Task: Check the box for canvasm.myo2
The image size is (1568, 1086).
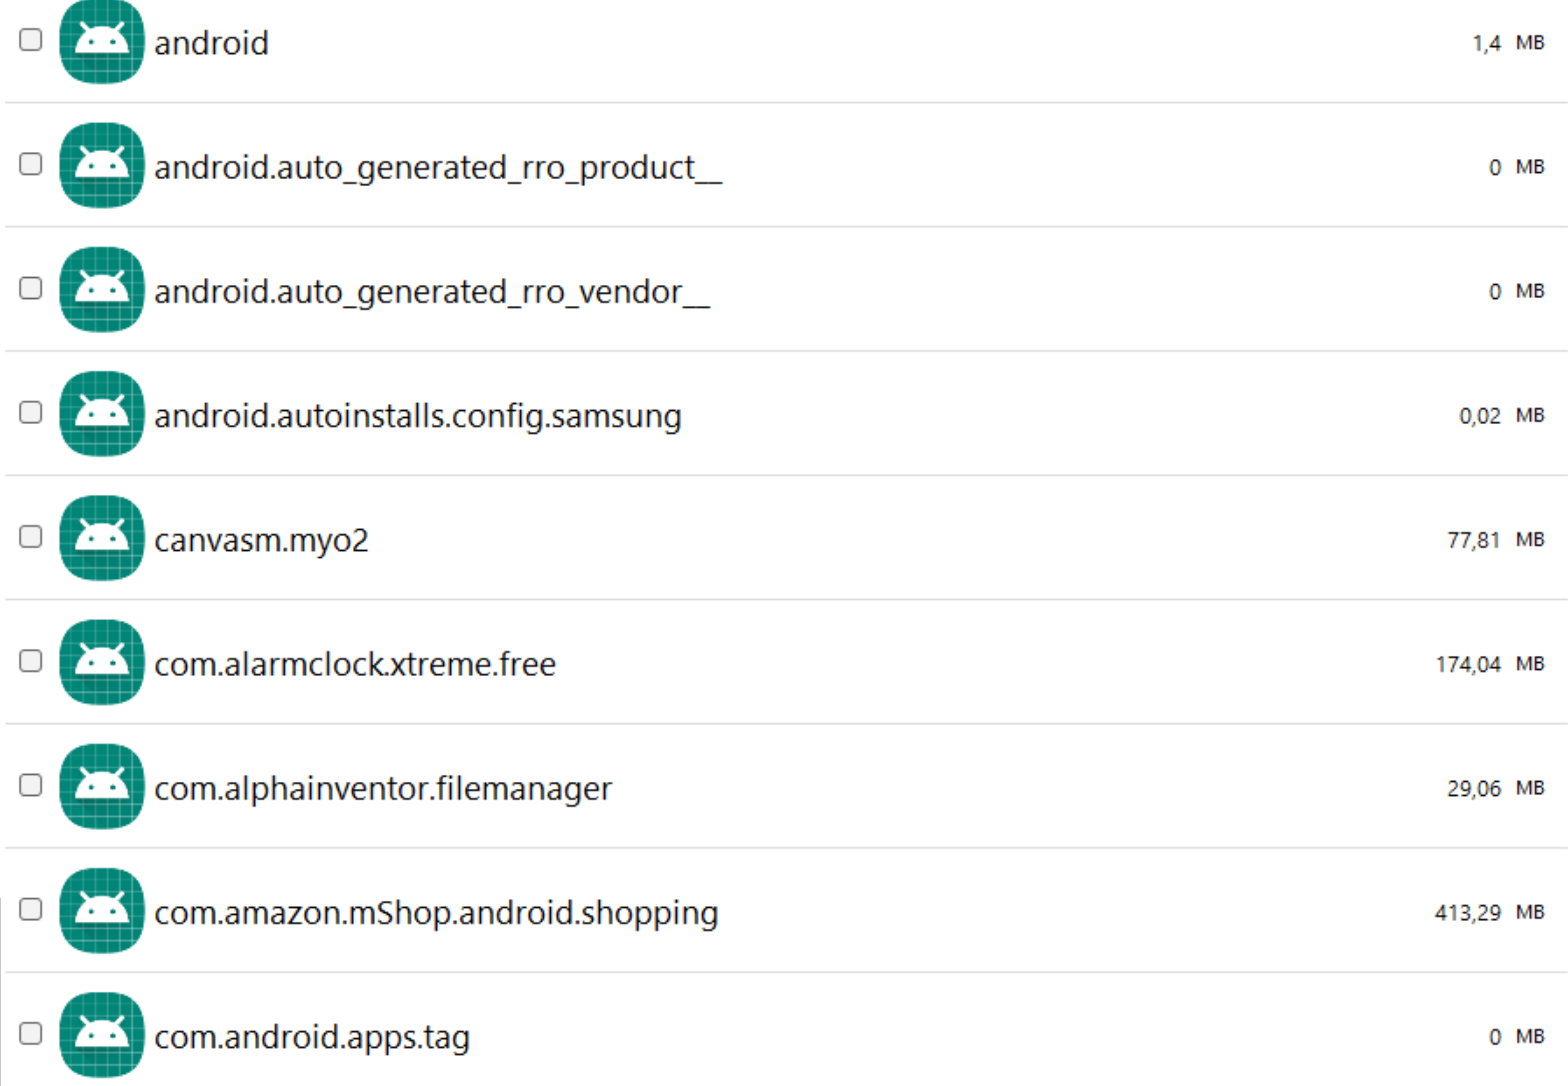Action: tap(31, 537)
